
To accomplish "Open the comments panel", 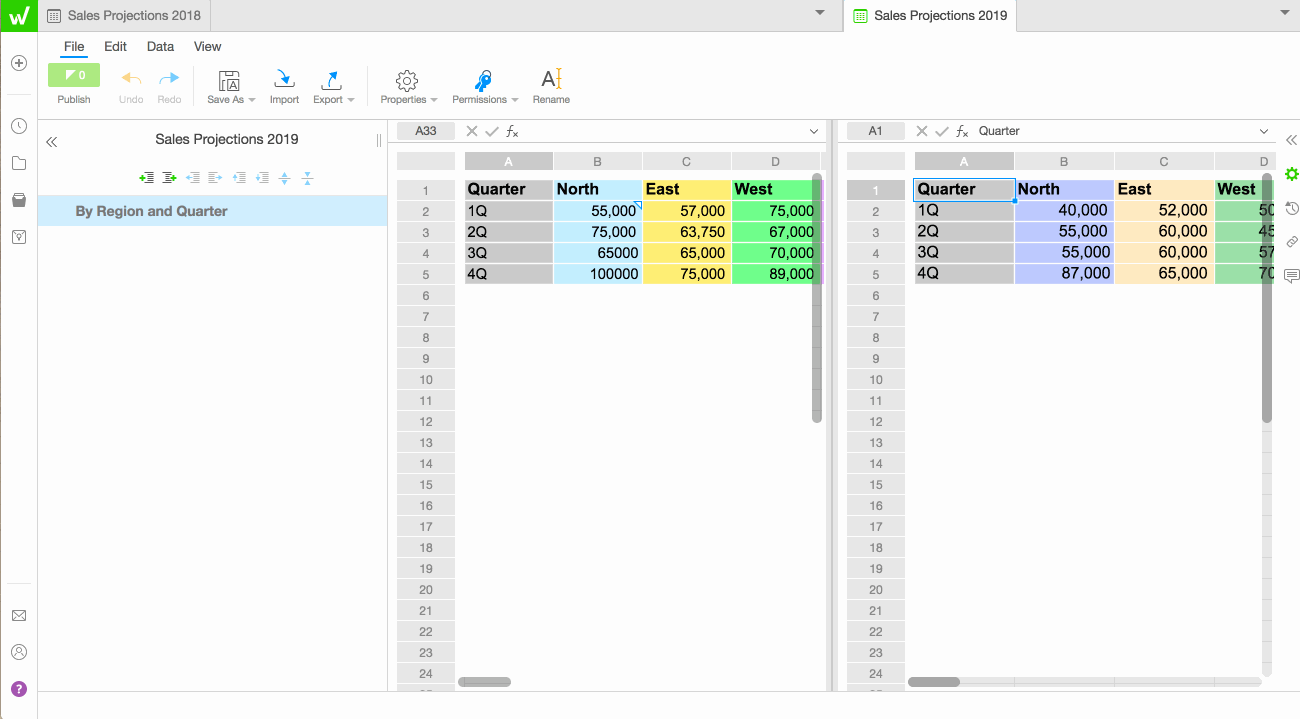I will 1292,275.
